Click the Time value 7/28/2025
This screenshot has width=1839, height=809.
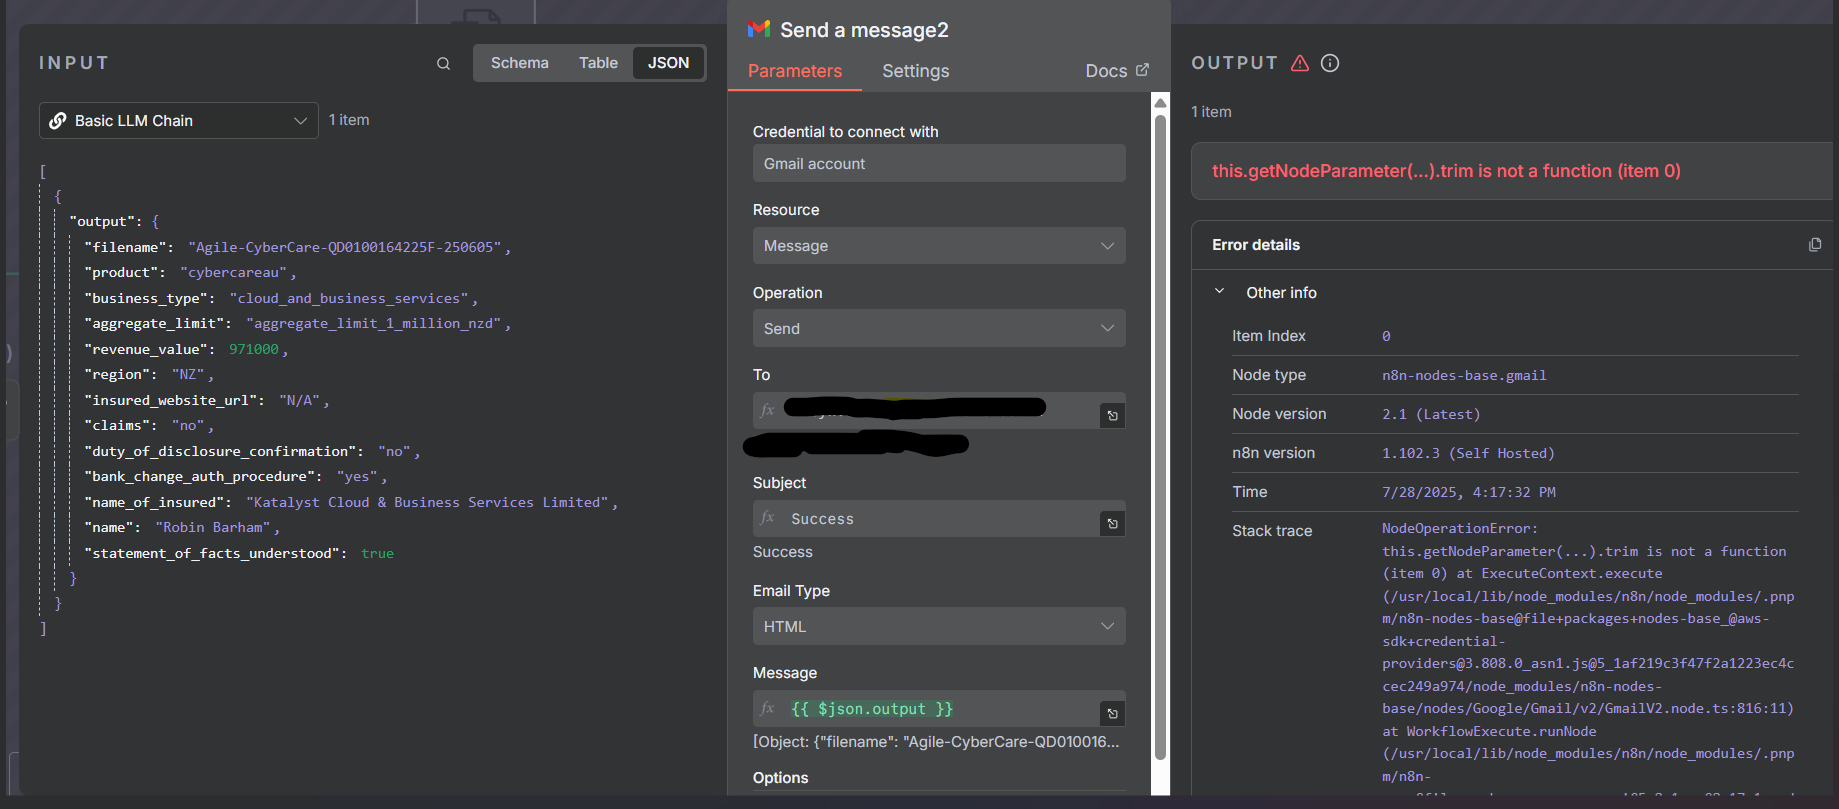[x=1469, y=492]
